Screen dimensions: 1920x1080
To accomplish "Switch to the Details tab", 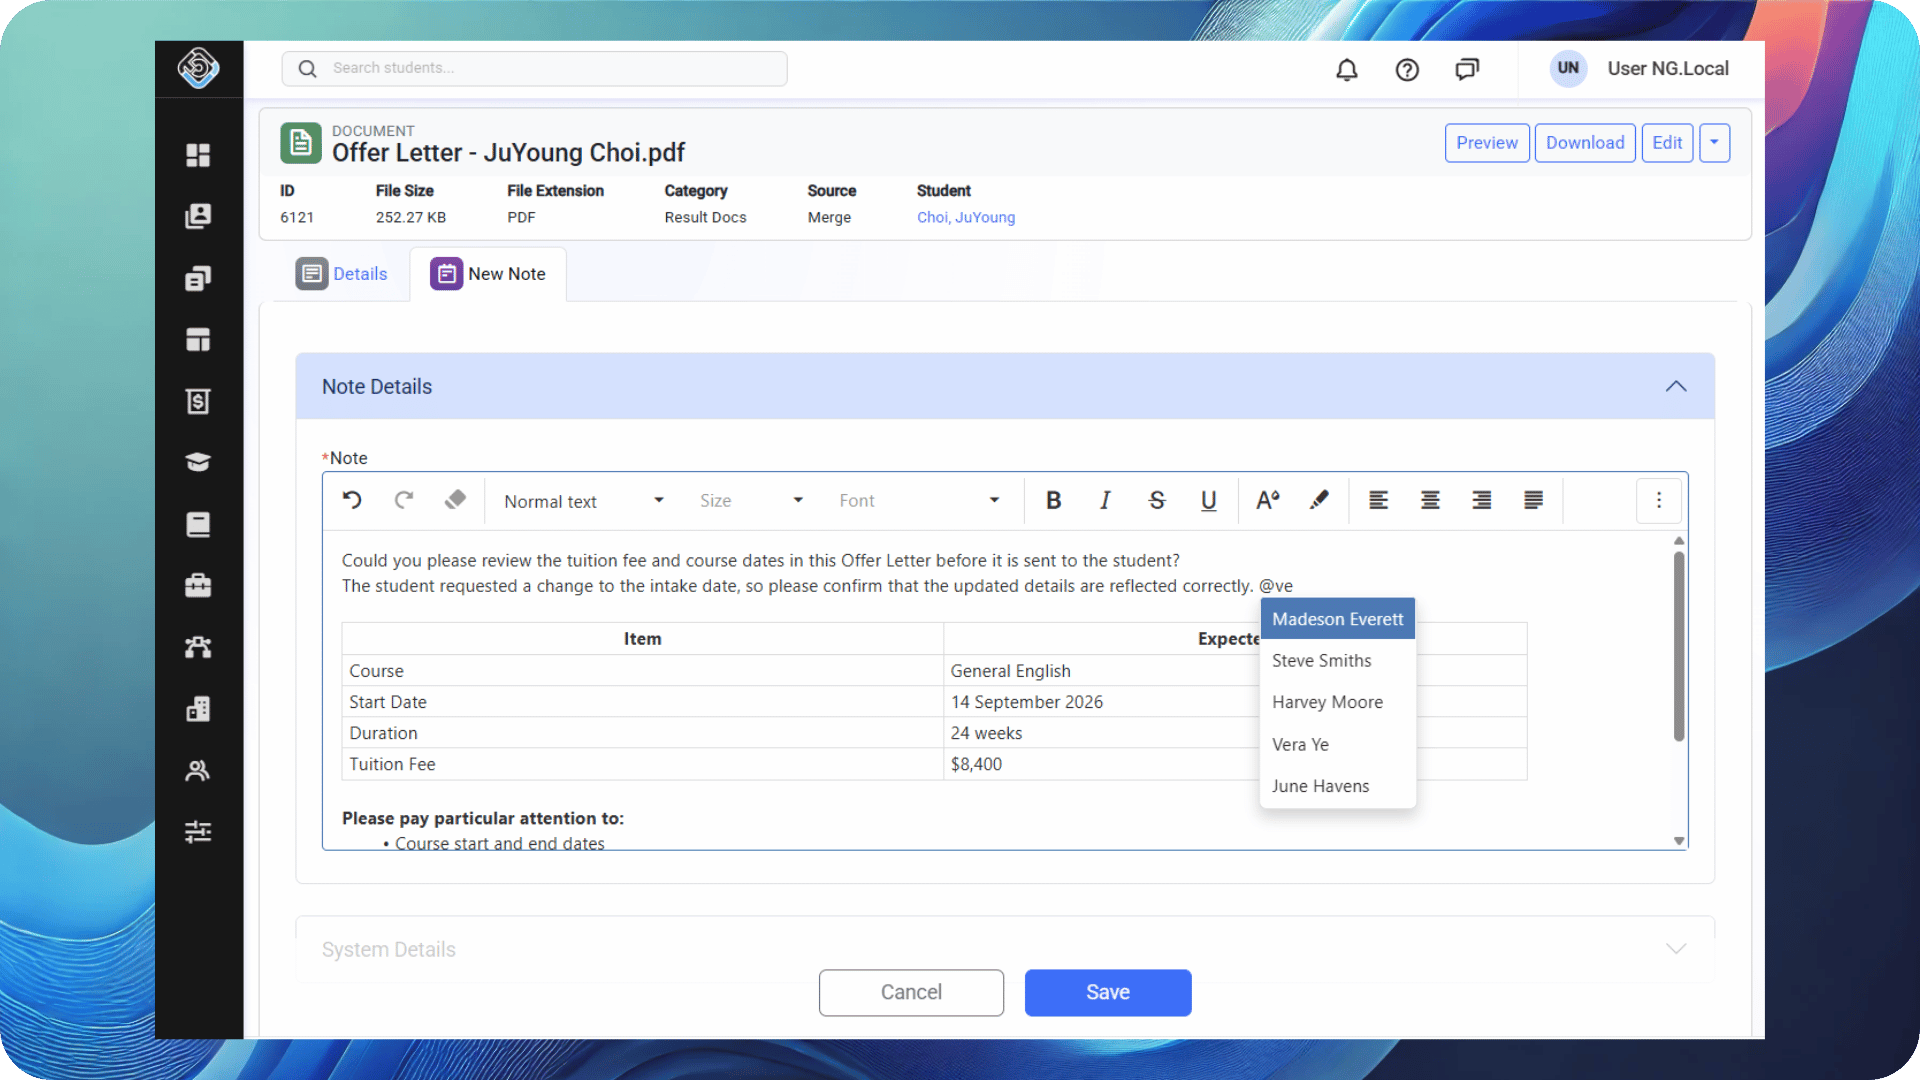I will [x=341, y=274].
